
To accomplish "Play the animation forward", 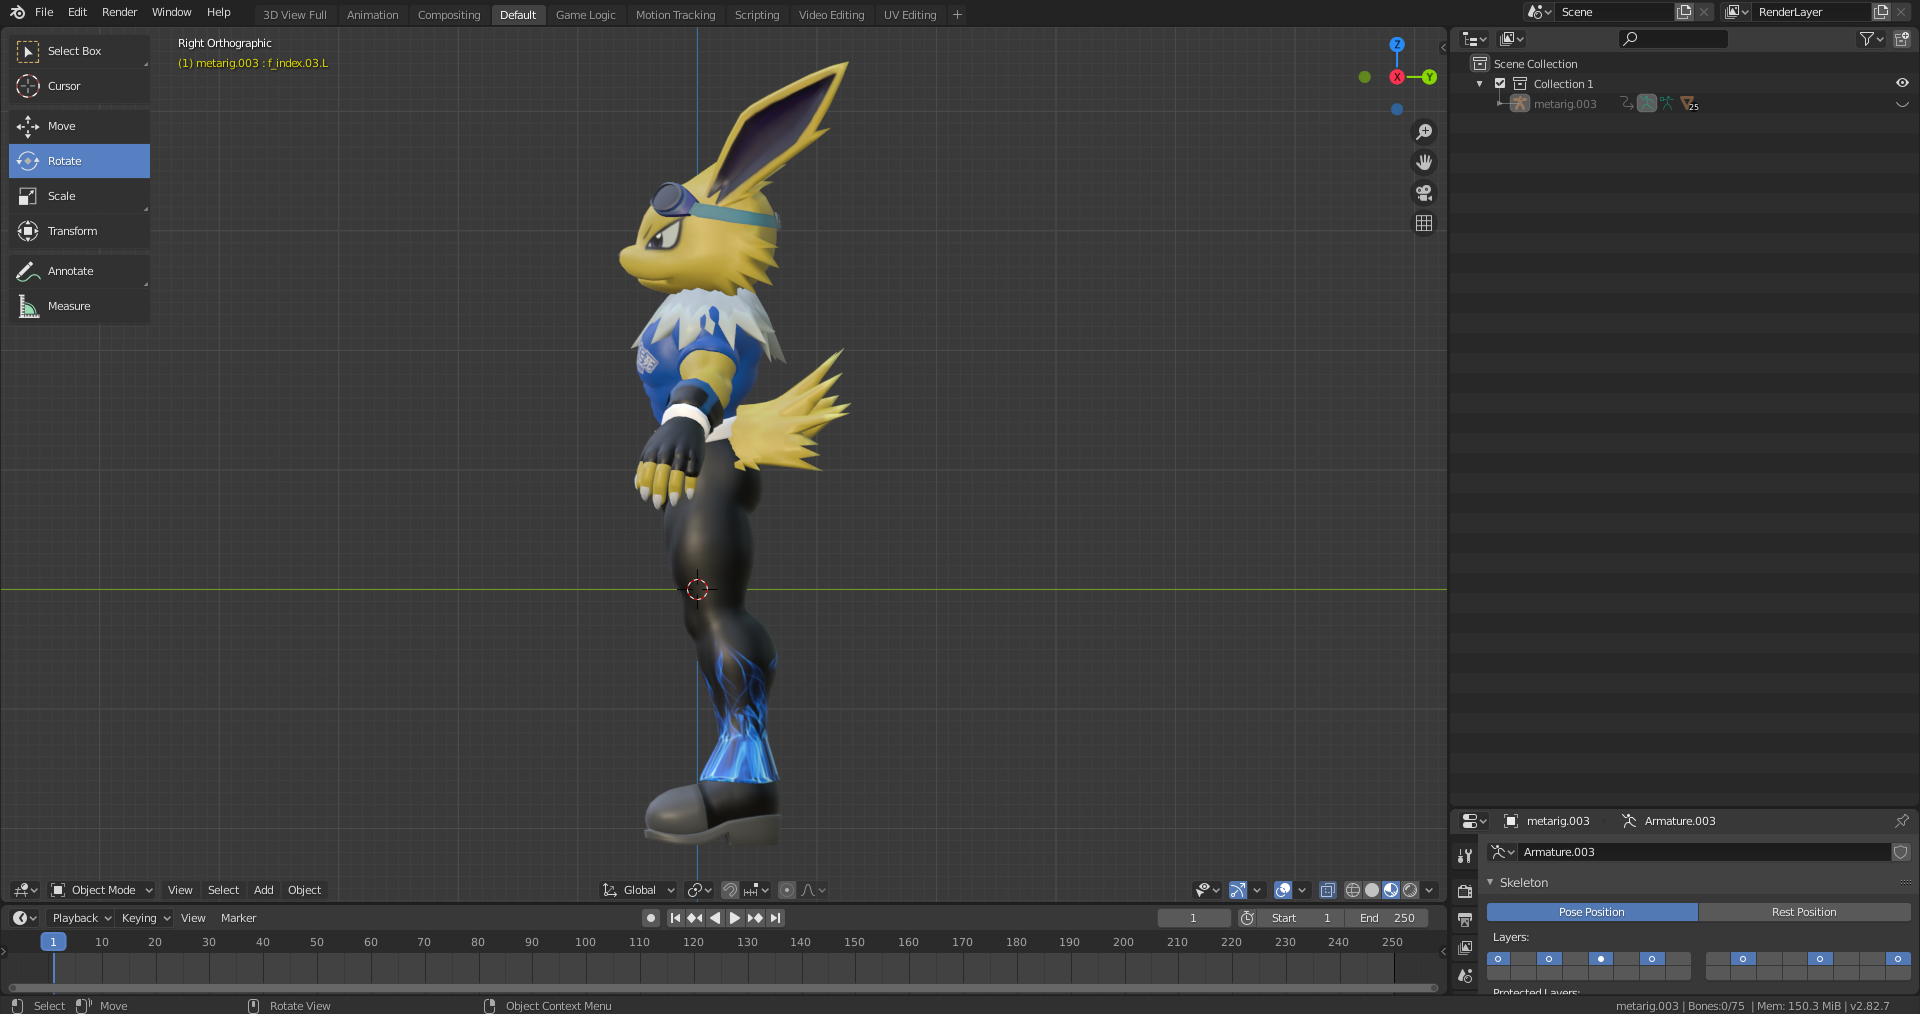I will [735, 918].
